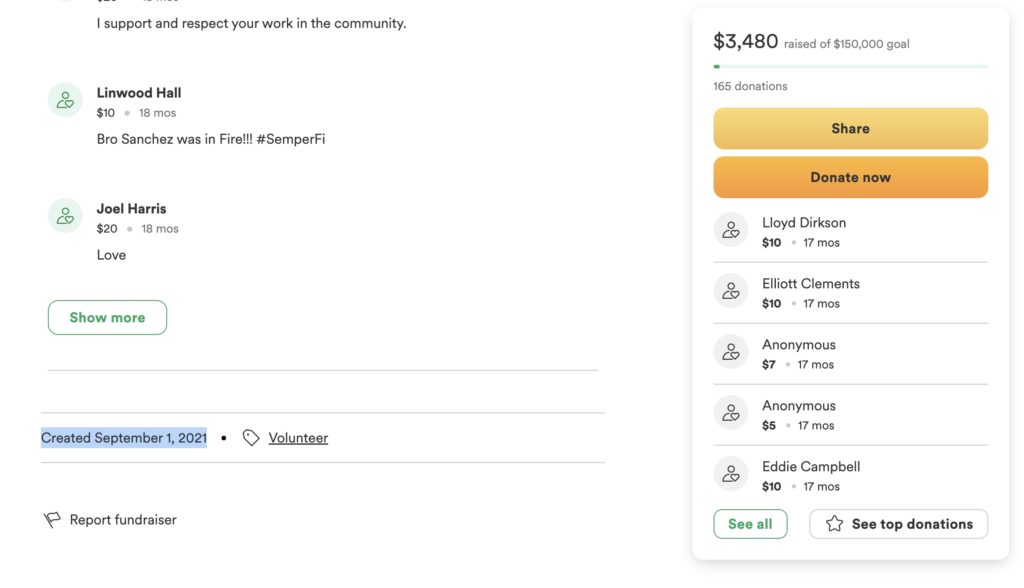Image resolution: width=1024 pixels, height=588 pixels.
Task: Click the star icon in See top donations
Action: pos(834,523)
